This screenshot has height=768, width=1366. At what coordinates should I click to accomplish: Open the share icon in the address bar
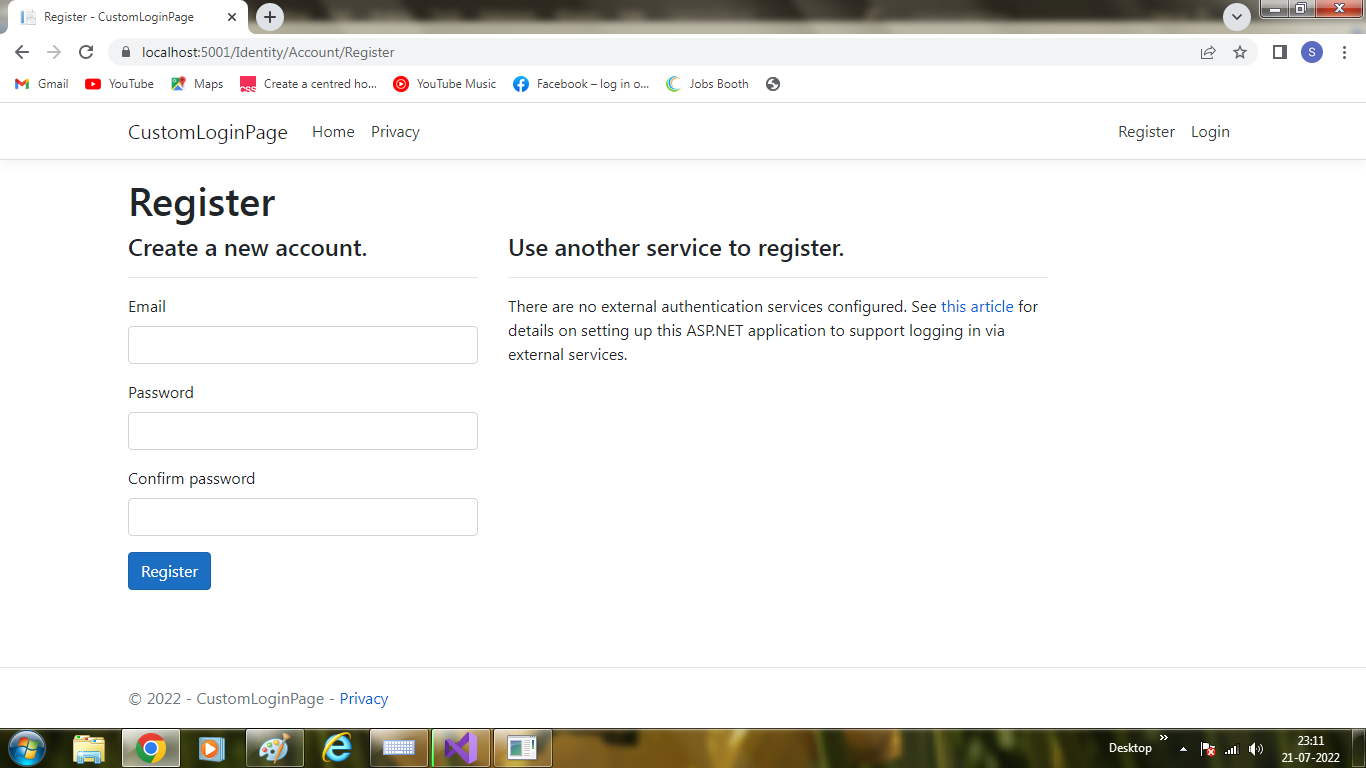tap(1208, 52)
